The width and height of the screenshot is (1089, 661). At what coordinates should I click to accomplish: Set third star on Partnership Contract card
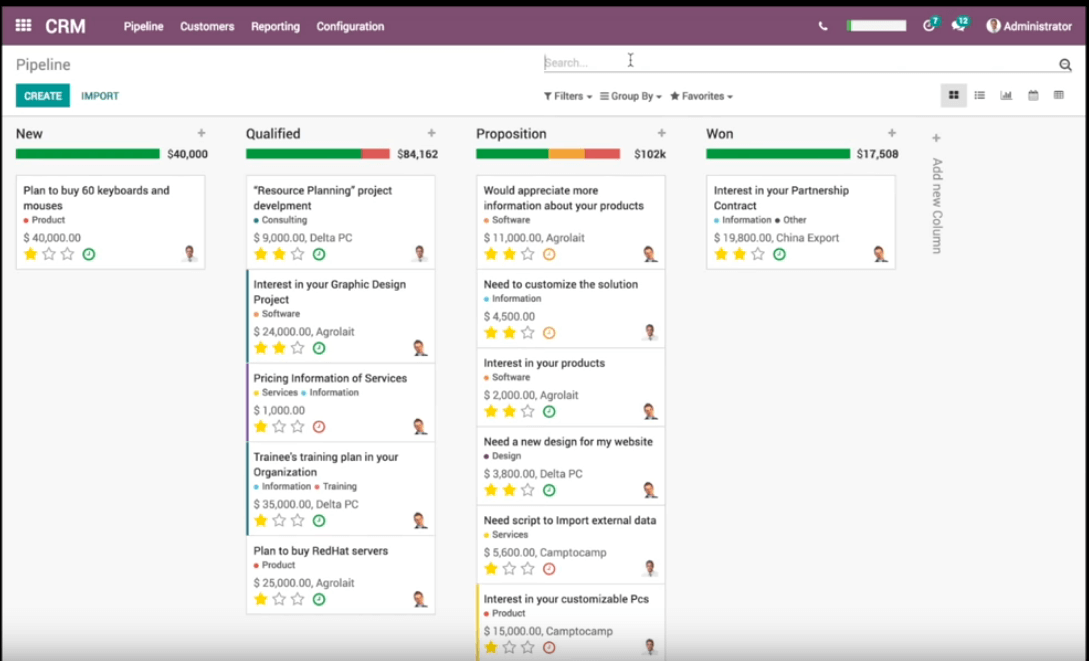coord(758,254)
